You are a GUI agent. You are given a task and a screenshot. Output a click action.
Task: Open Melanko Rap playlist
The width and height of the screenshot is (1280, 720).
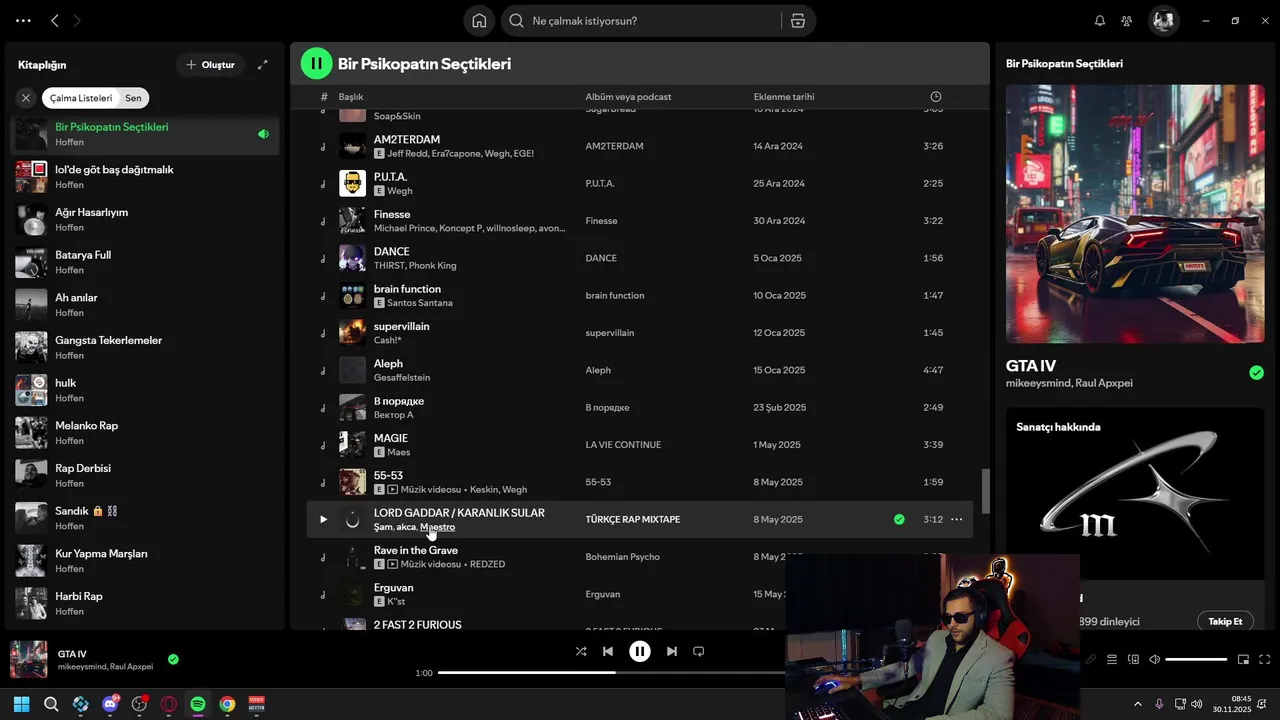145,433
